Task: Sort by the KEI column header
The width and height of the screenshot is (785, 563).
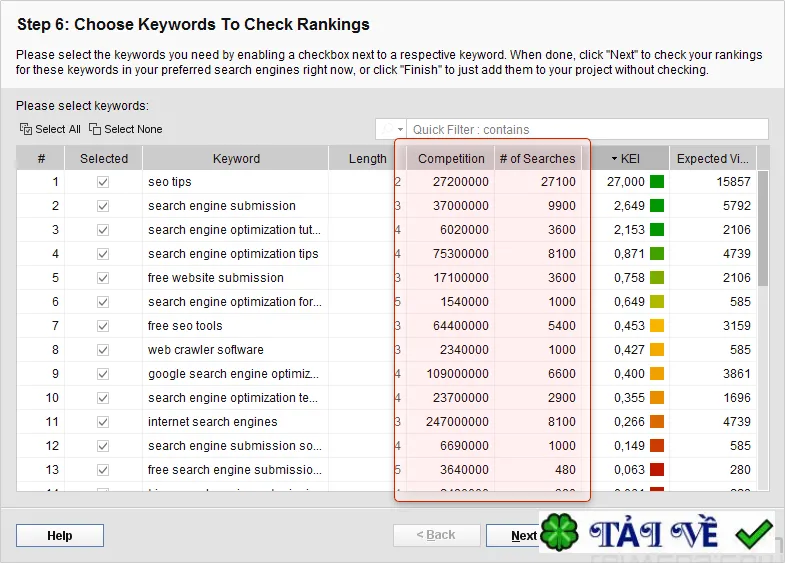Action: tap(630, 159)
